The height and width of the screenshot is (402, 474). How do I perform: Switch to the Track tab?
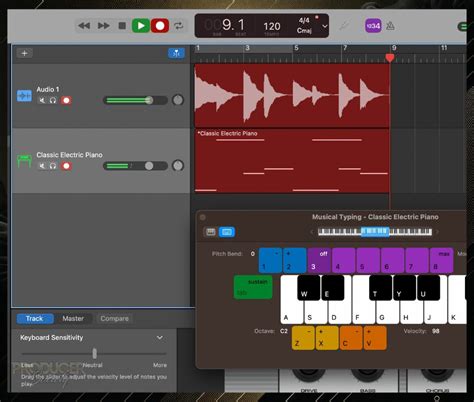click(35, 319)
